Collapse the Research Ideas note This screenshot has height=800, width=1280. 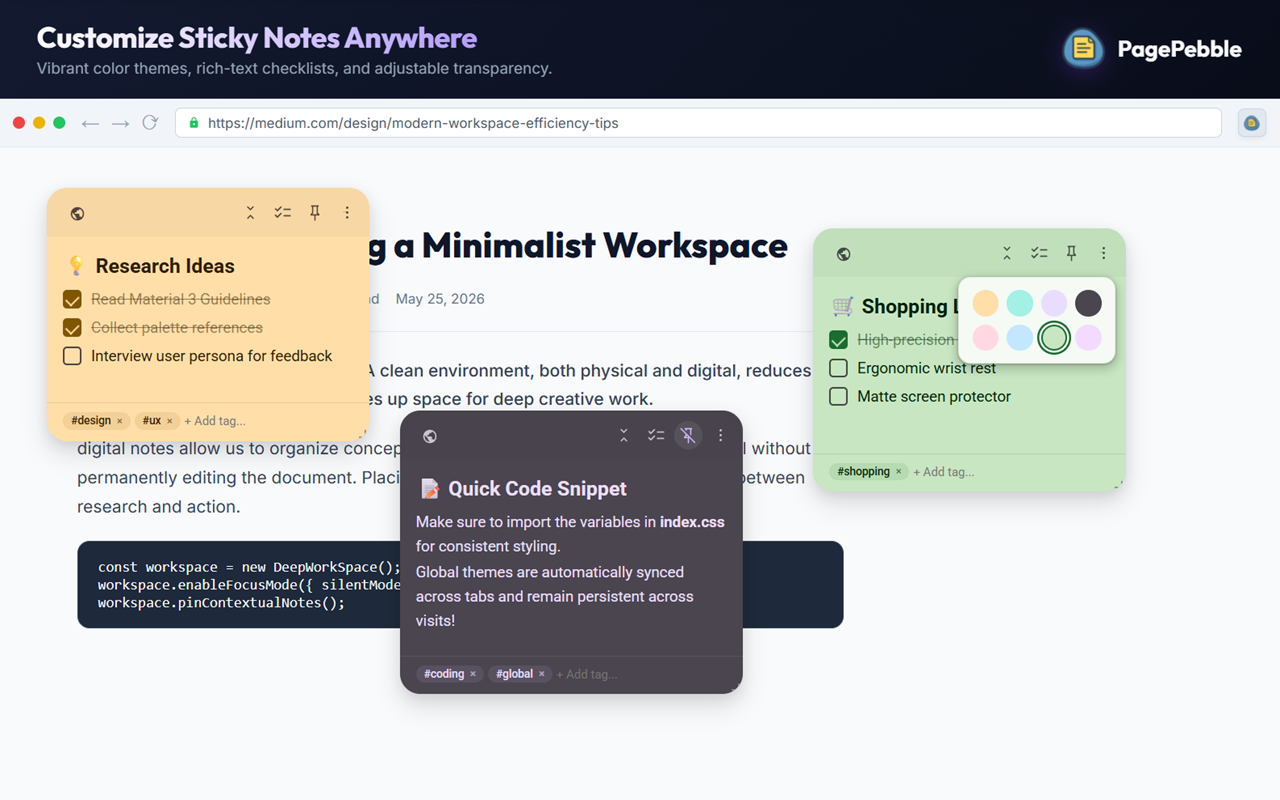pyautogui.click(x=251, y=213)
